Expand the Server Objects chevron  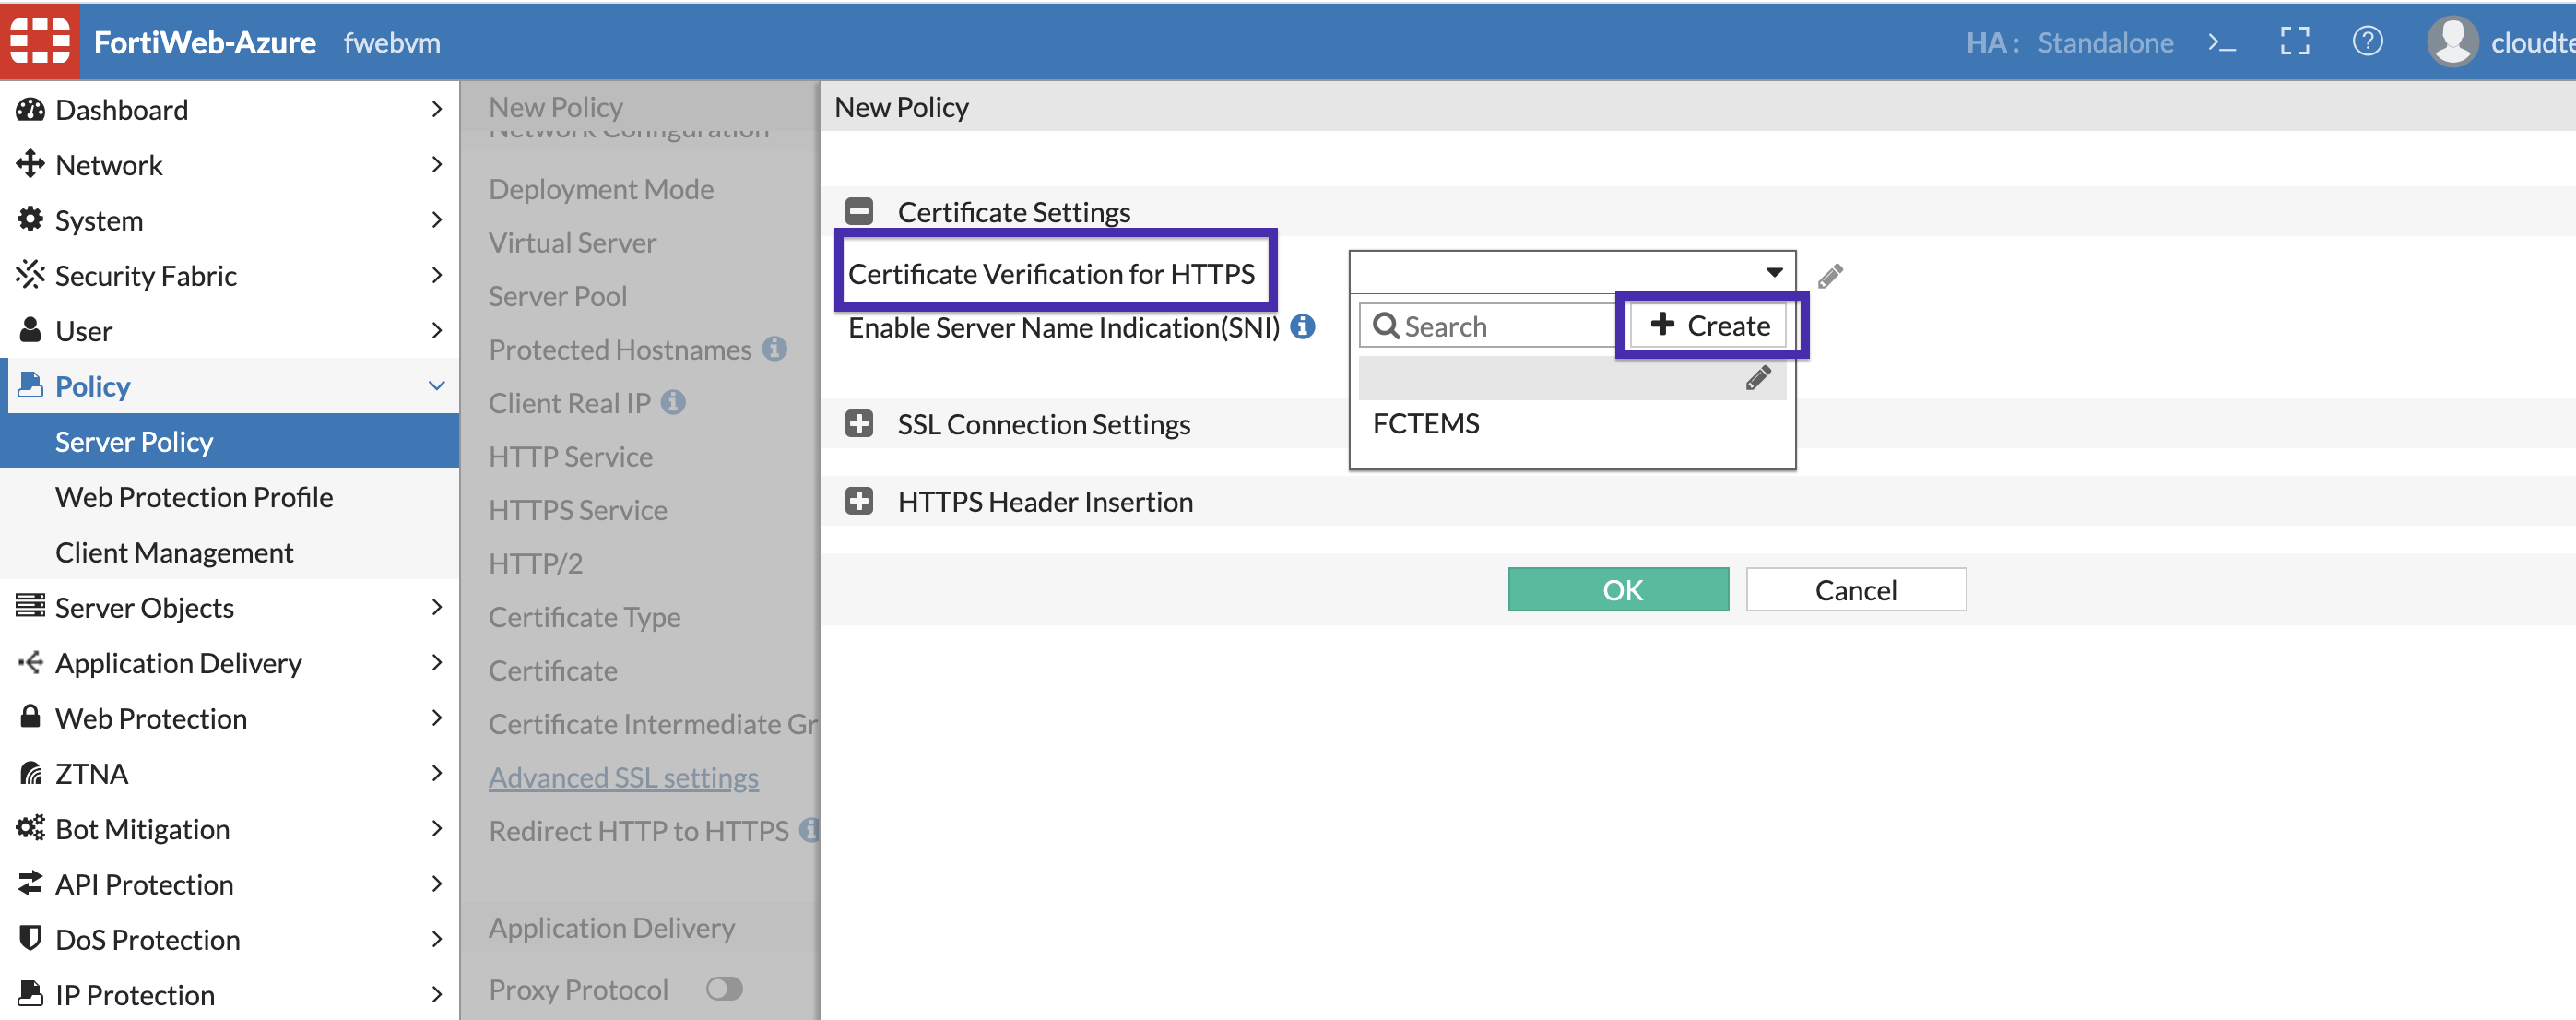point(436,606)
